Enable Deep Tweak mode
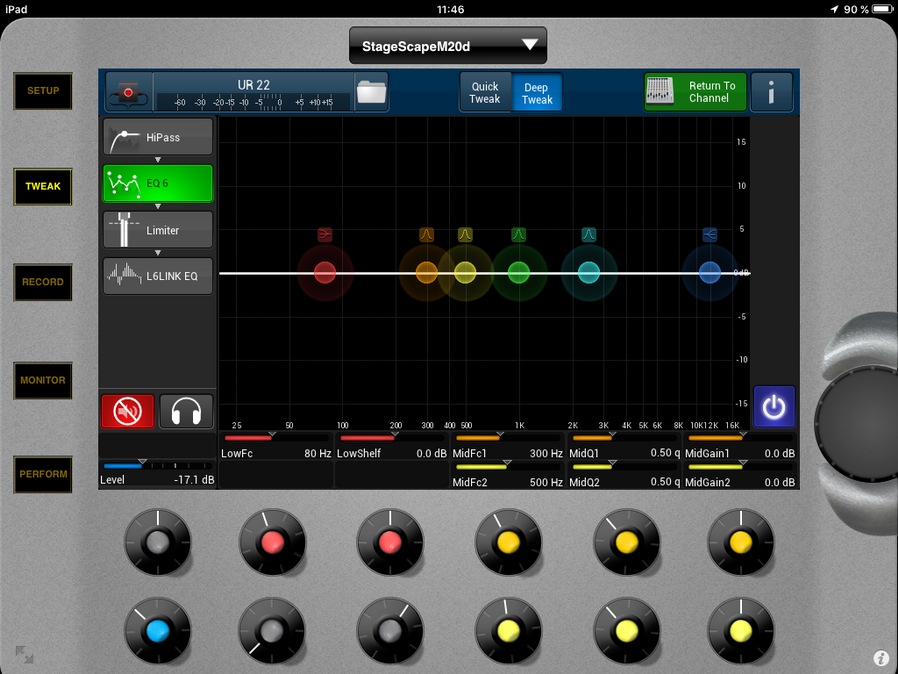This screenshot has width=898, height=674. tap(537, 93)
